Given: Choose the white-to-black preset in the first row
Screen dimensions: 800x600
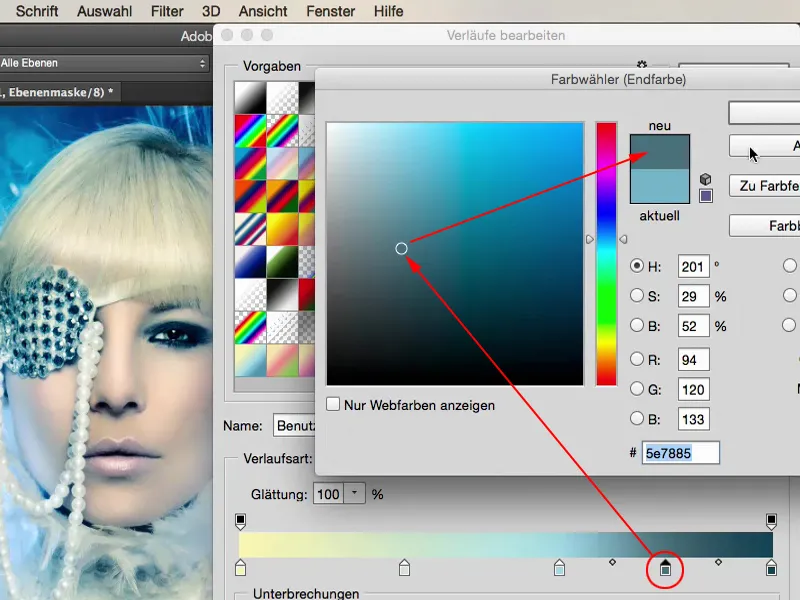Looking at the screenshot, I should click(x=251, y=98).
